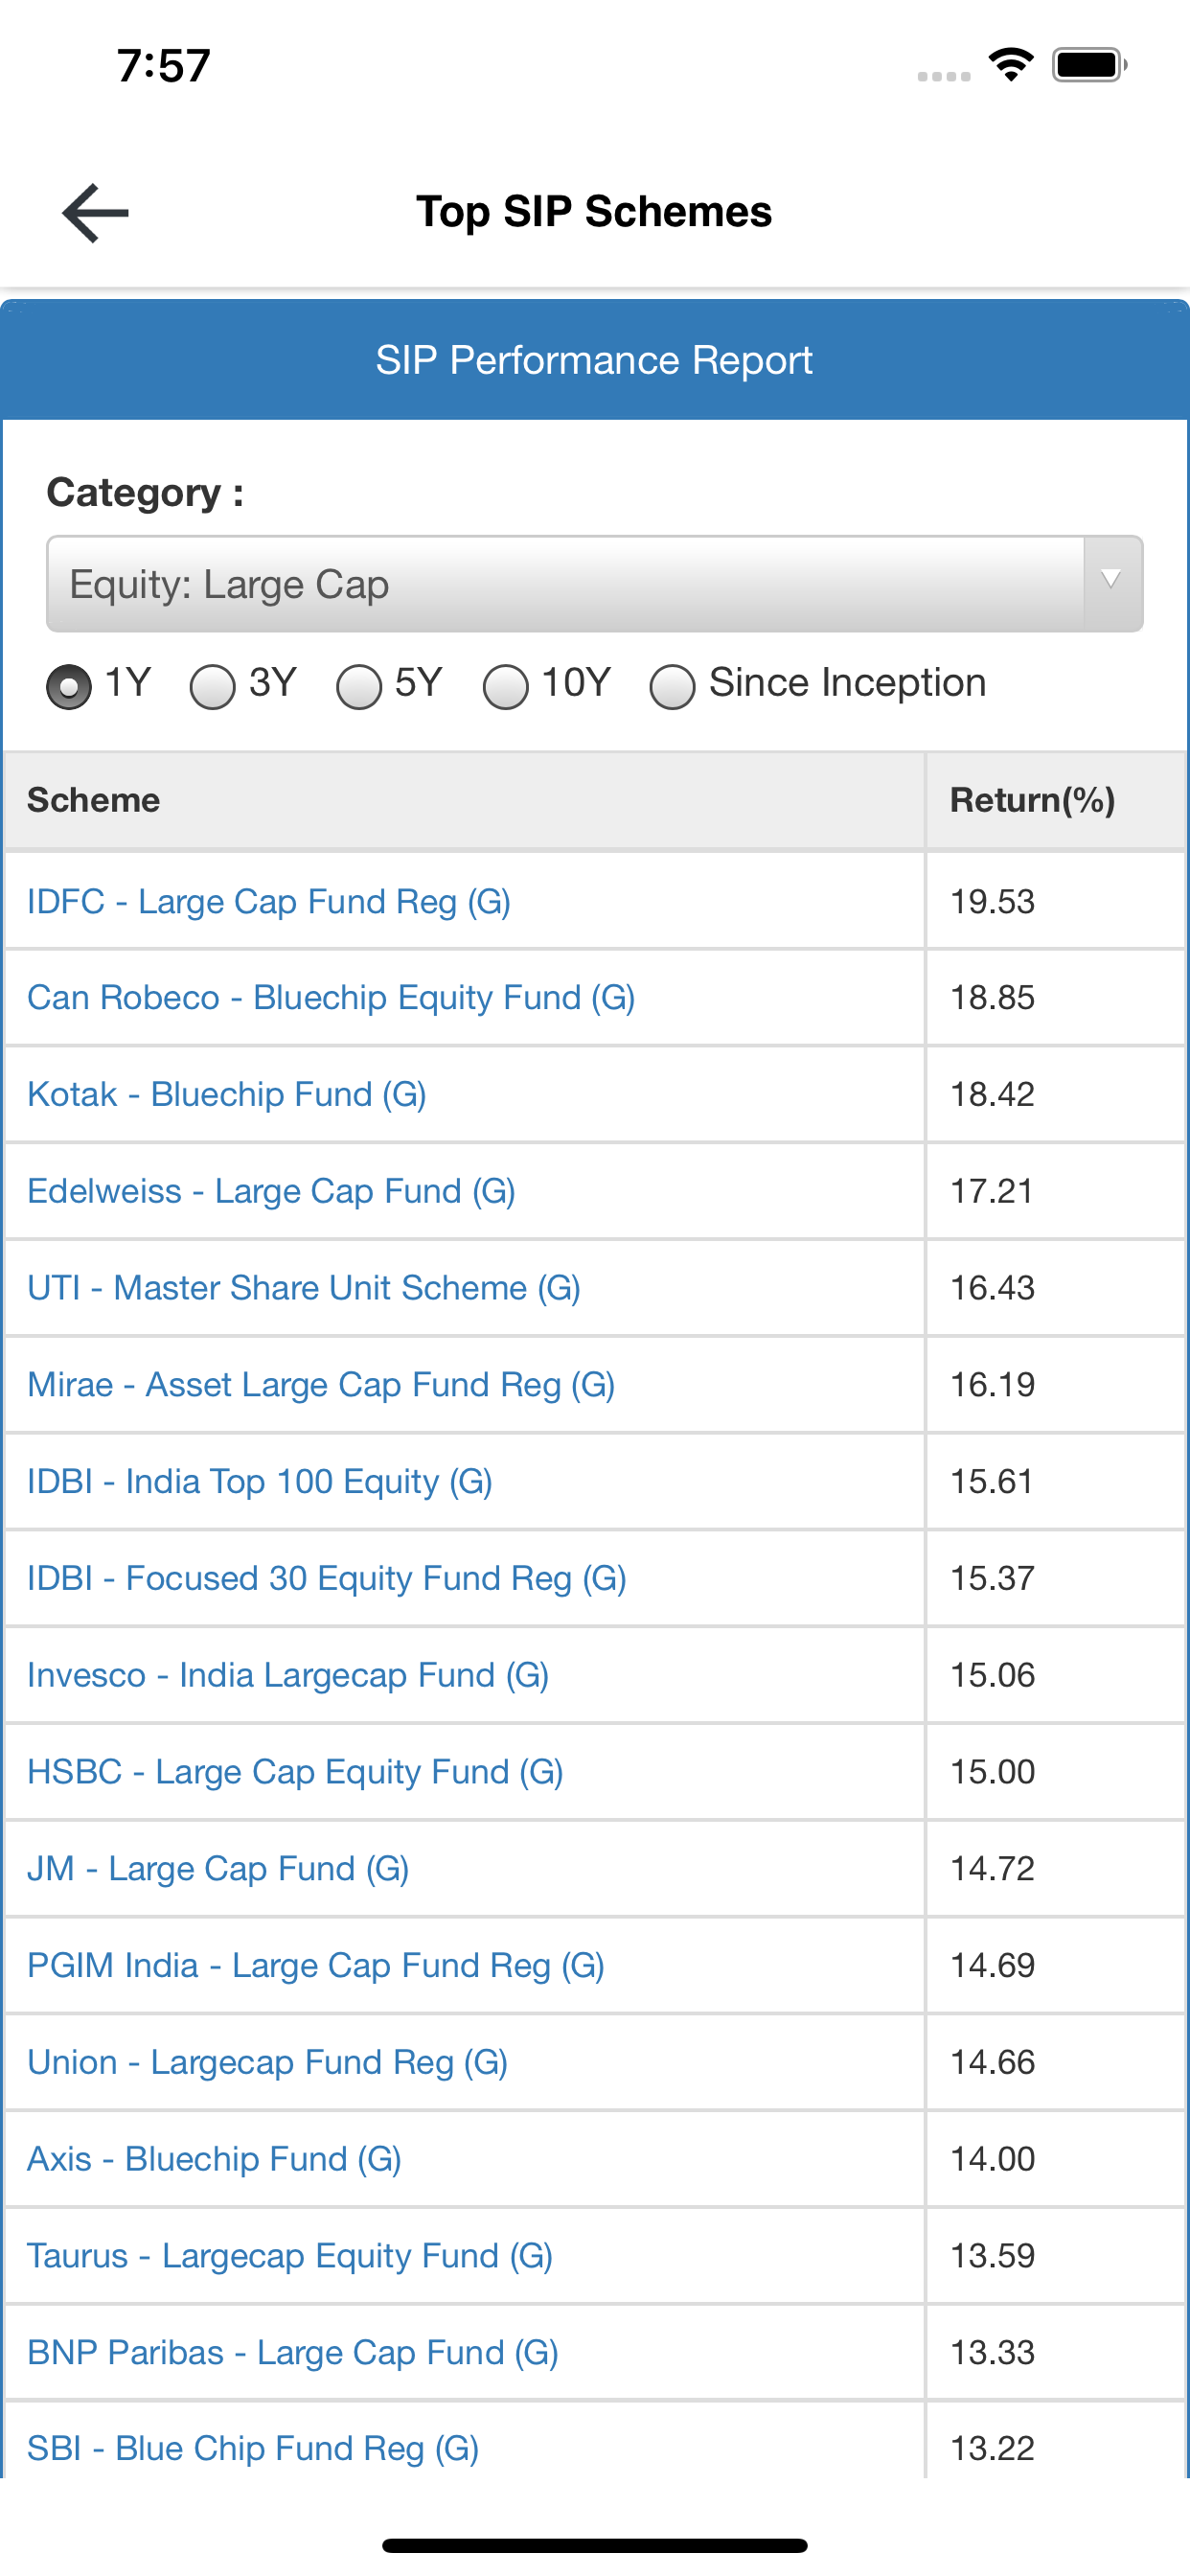Click the 19.53 return value
Image resolution: width=1190 pixels, height=2576 pixels.
pos(992,901)
